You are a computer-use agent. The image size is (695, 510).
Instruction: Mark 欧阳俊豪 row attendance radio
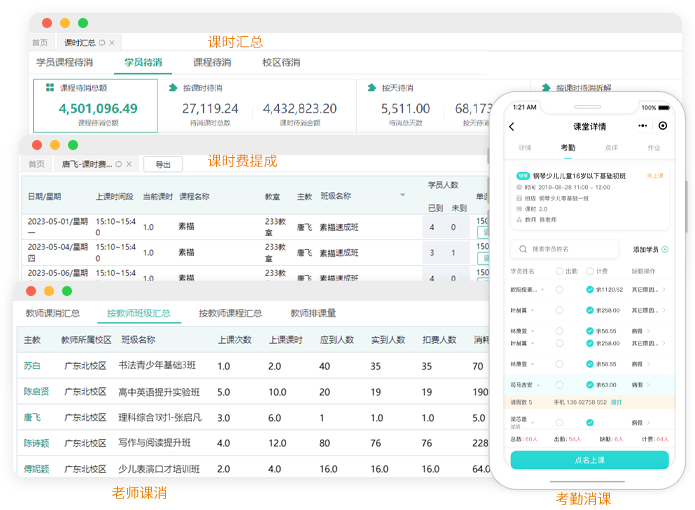[x=559, y=289]
